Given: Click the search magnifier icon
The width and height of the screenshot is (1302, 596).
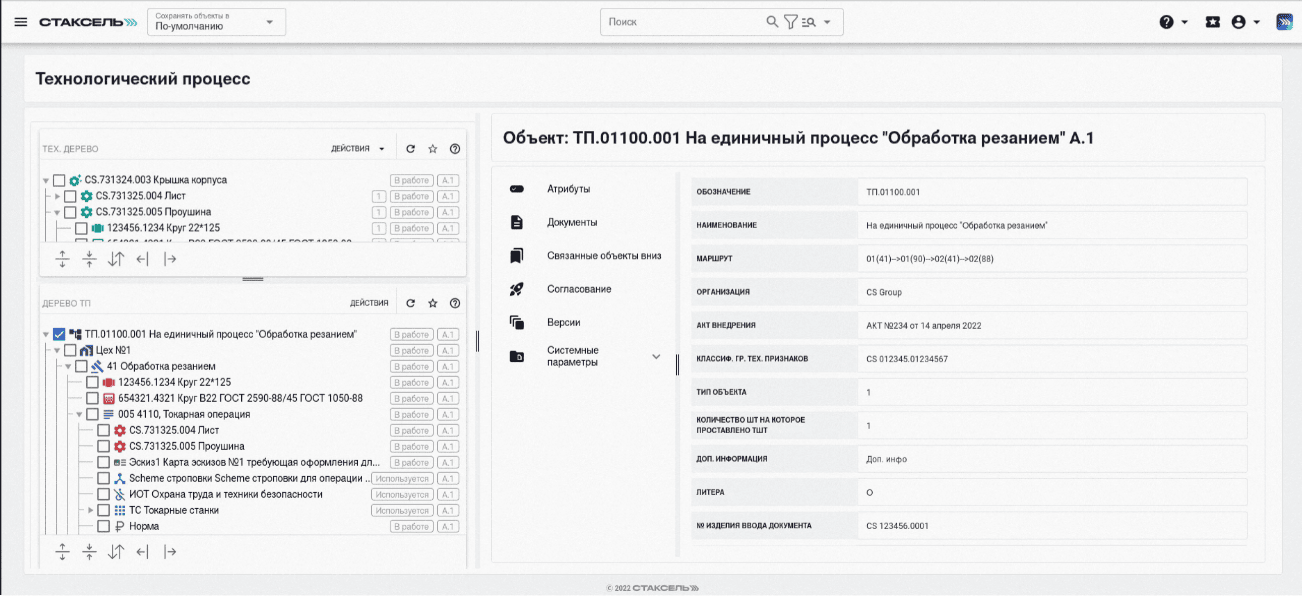Looking at the screenshot, I should (772, 22).
